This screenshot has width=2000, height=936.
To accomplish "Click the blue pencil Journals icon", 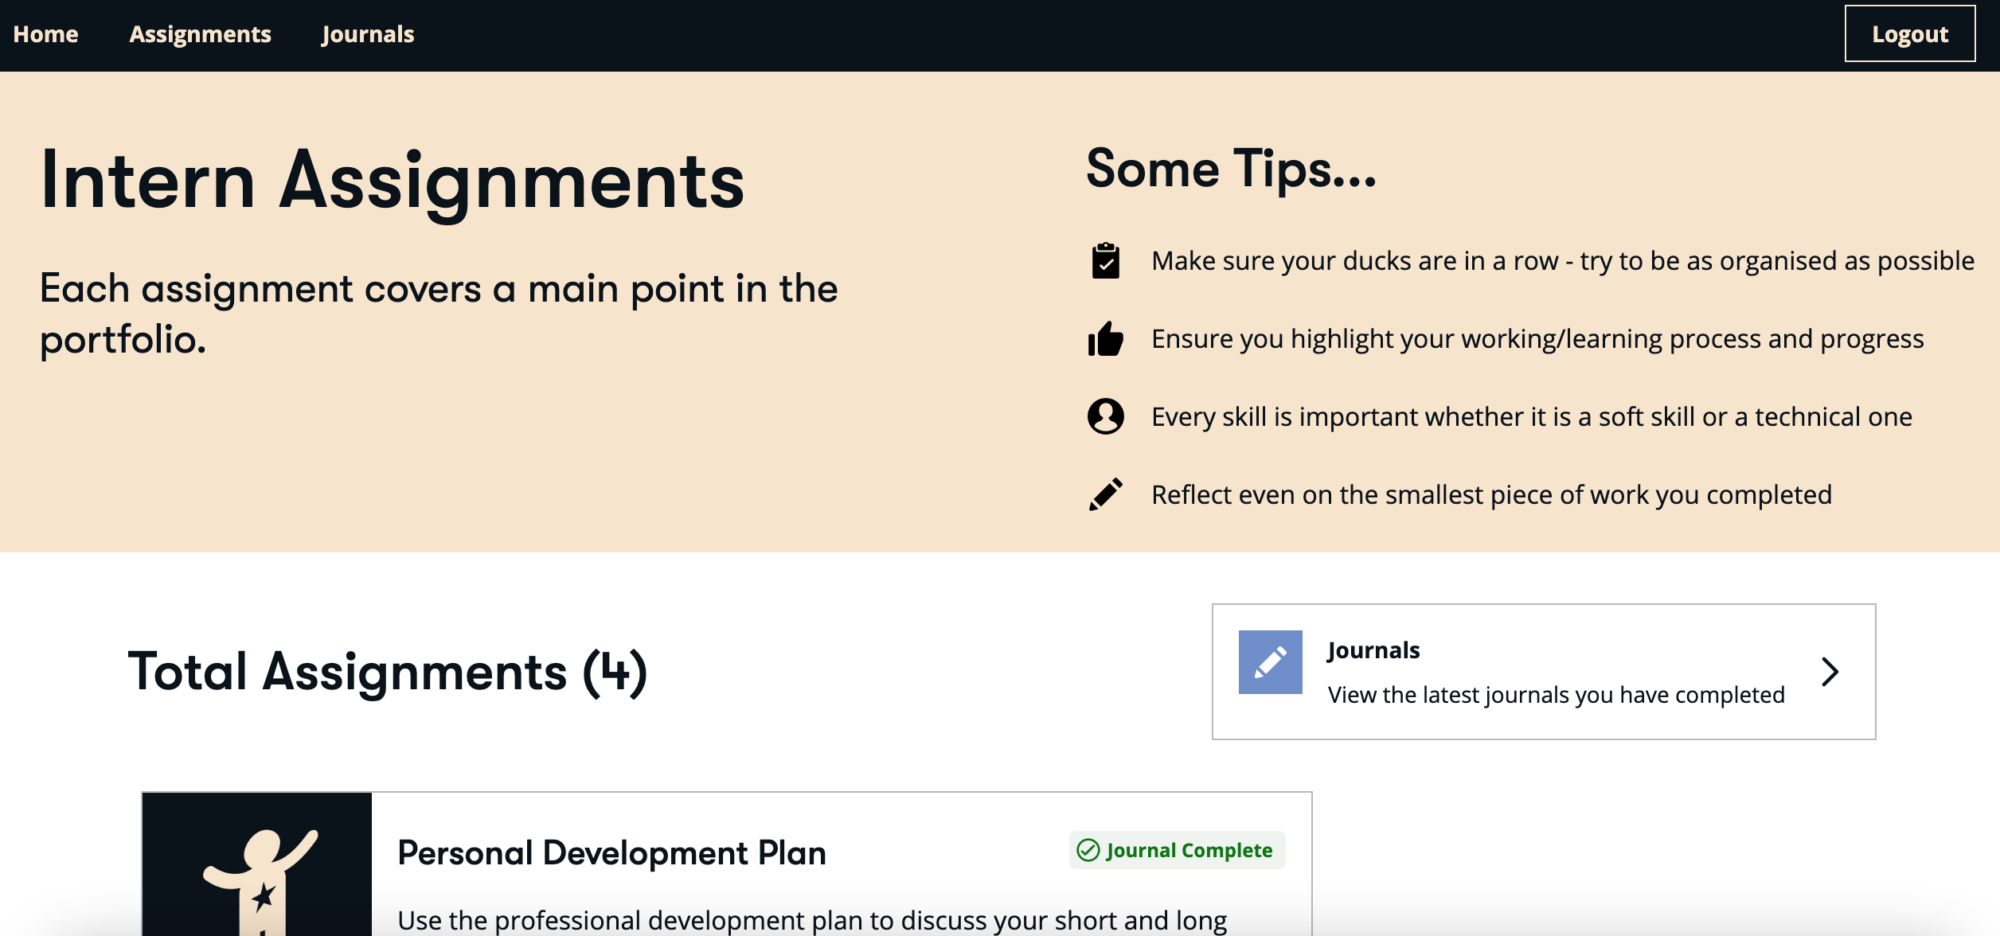I will click(x=1270, y=662).
